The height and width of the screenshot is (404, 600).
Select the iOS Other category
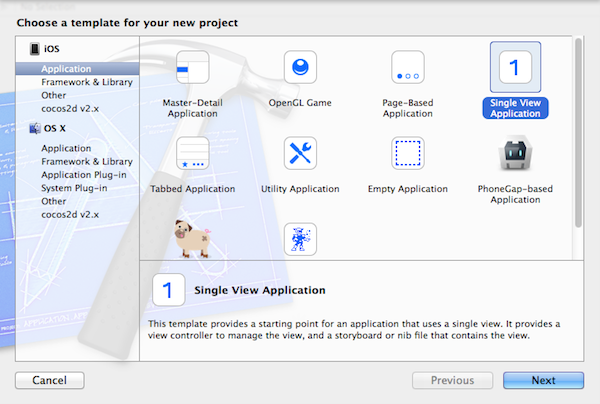[54, 95]
